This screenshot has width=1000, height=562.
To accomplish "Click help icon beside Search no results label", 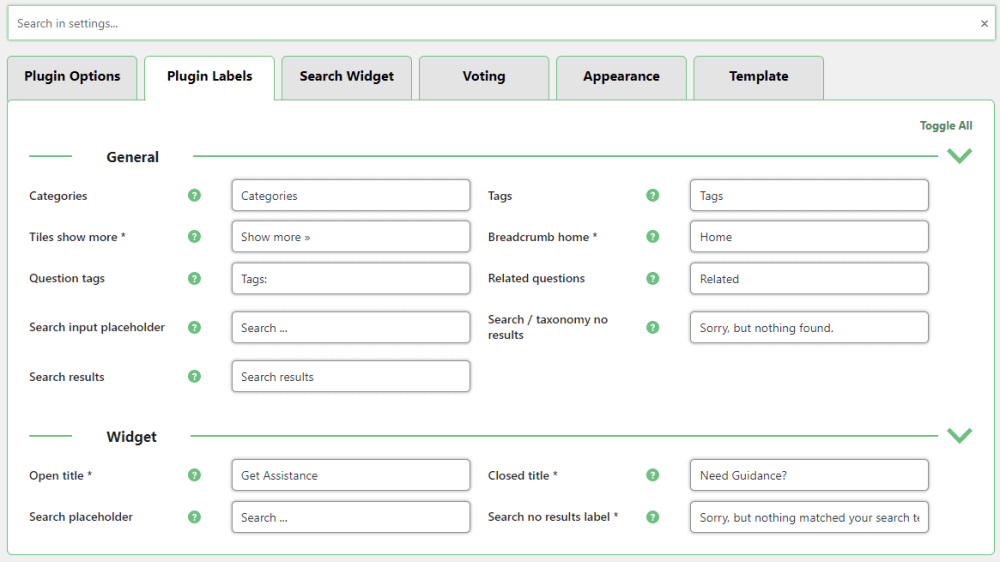I will pos(653,517).
